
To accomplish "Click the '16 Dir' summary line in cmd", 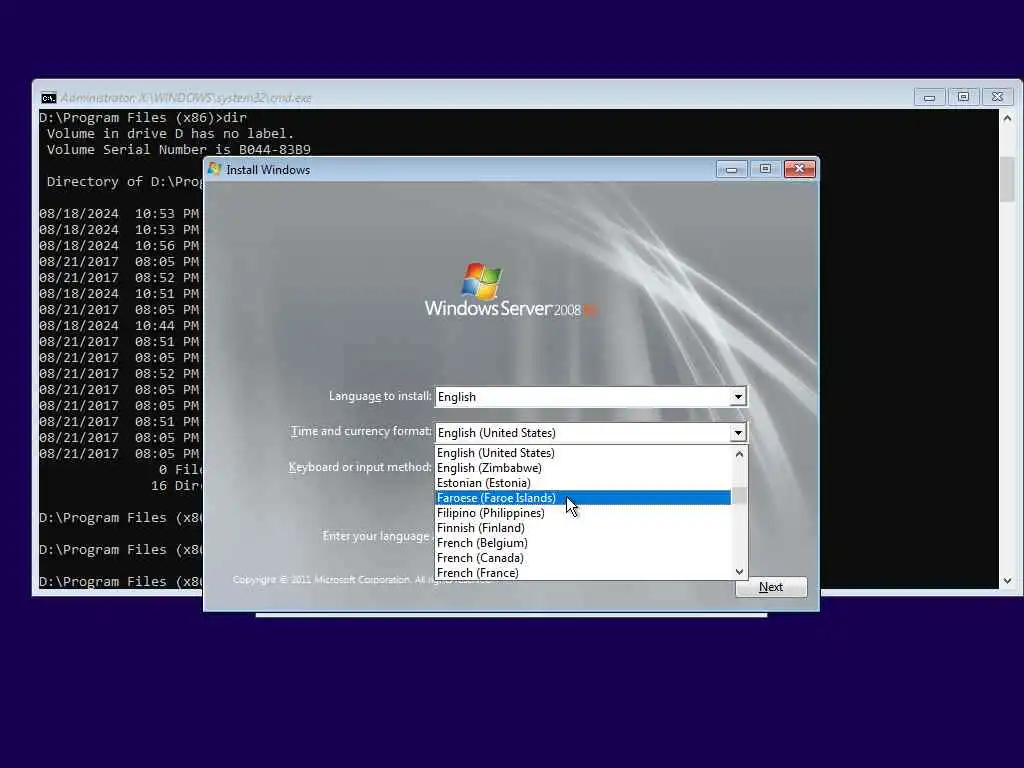I will [176, 485].
